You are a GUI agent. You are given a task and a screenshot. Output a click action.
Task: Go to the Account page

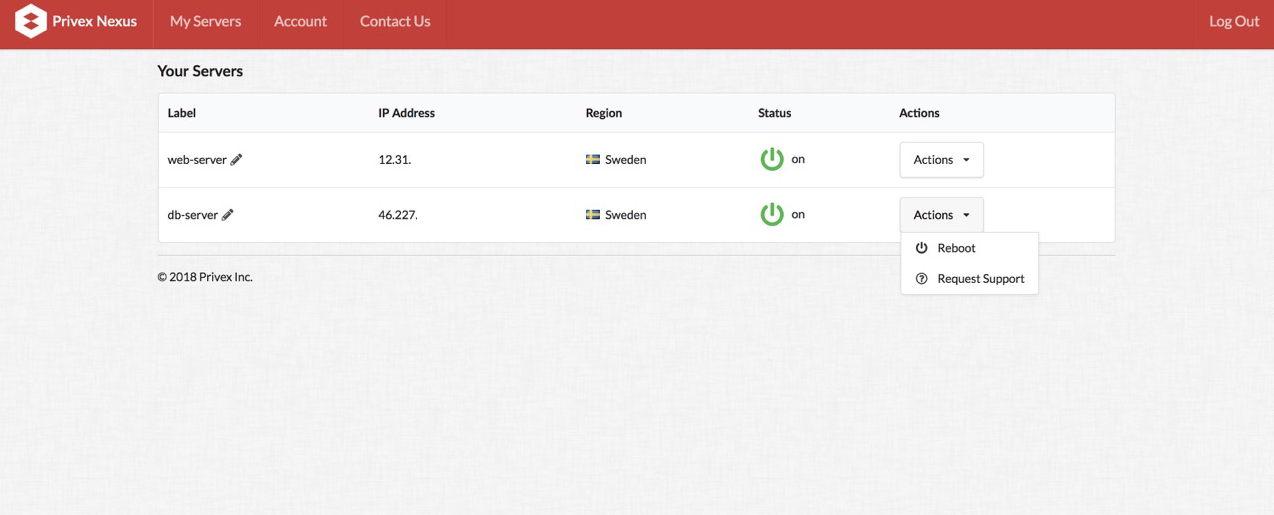tap(300, 21)
